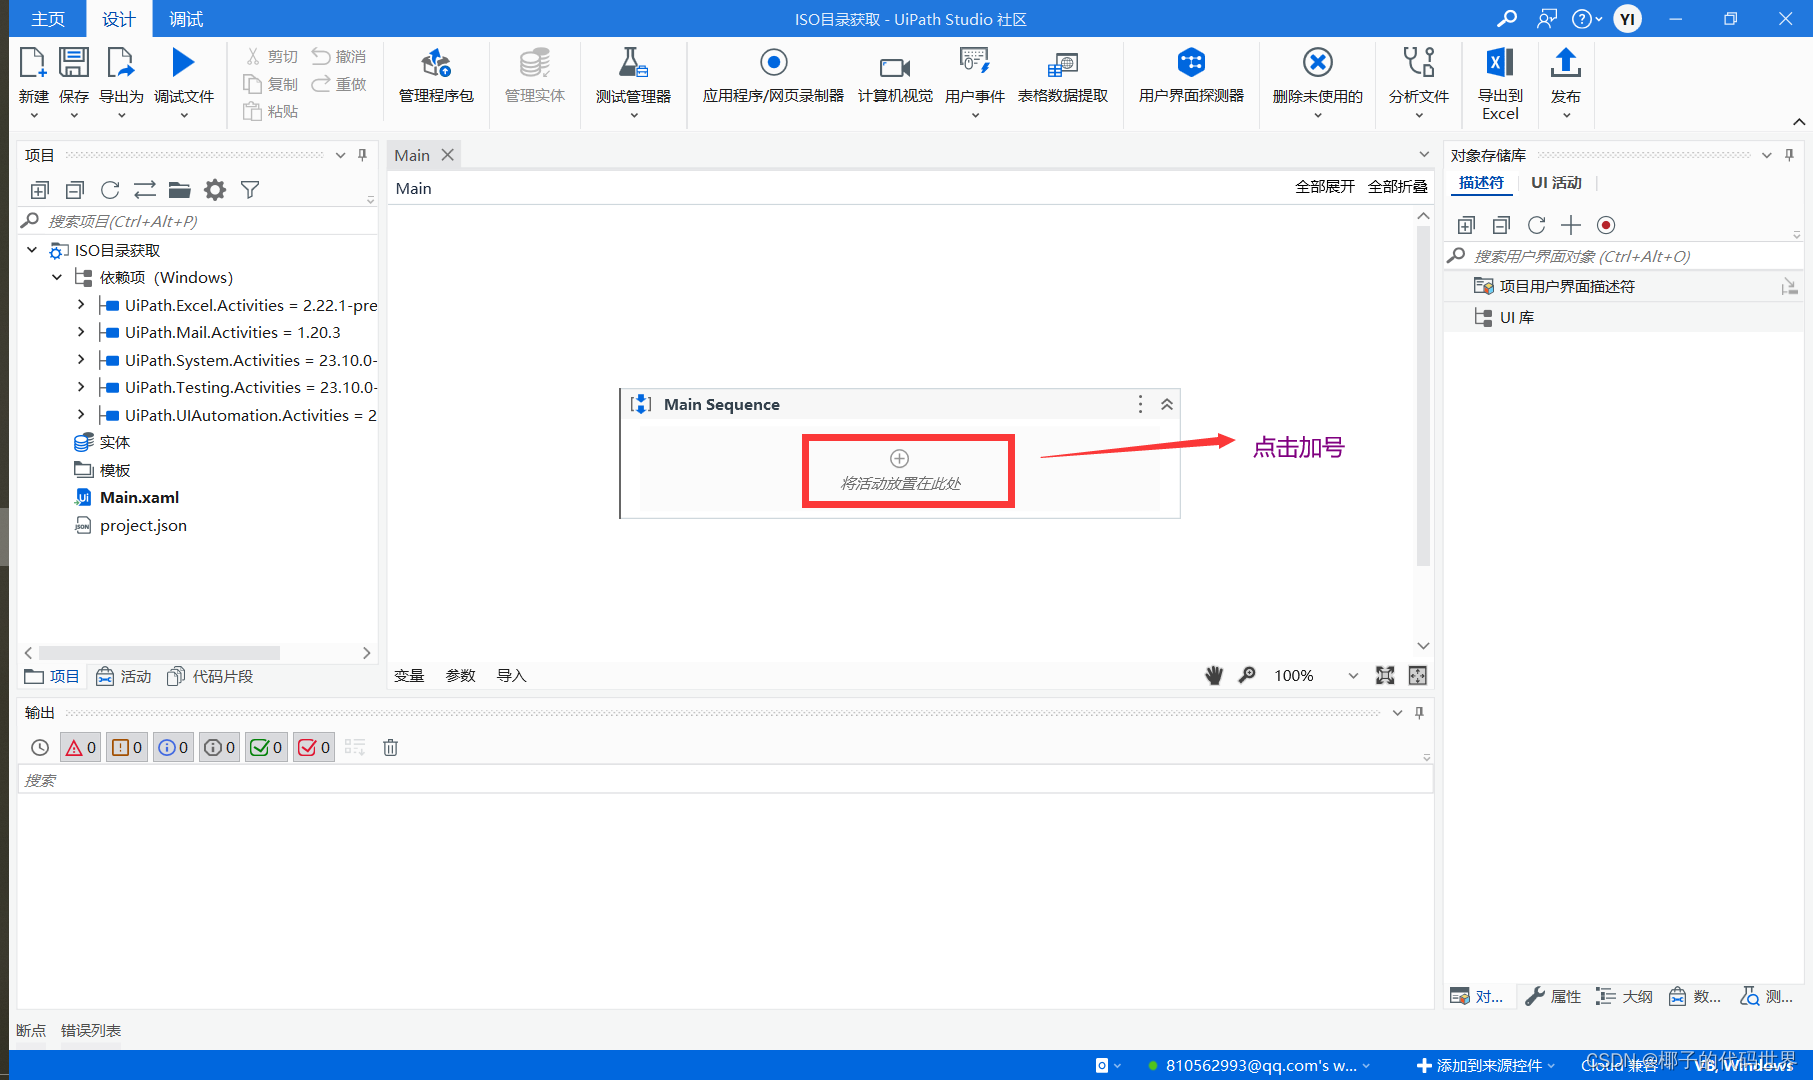Toggle warning messages filter in output
This screenshot has height=1080, width=1813.
pyautogui.click(x=127, y=747)
